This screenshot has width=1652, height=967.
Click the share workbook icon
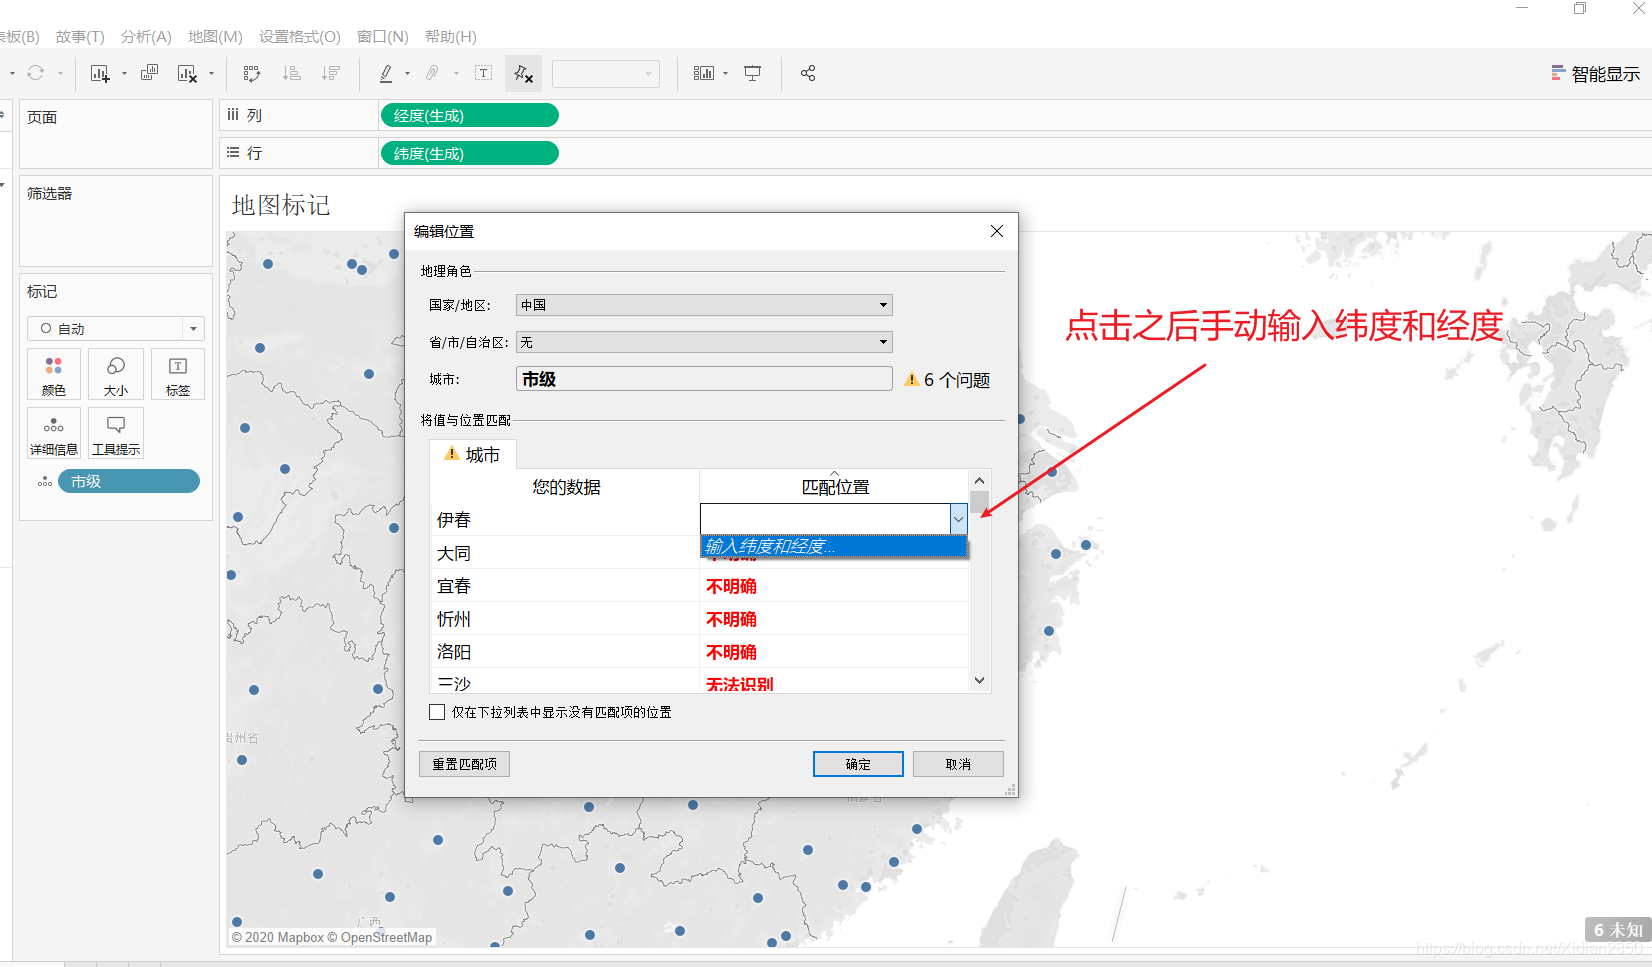coord(808,73)
